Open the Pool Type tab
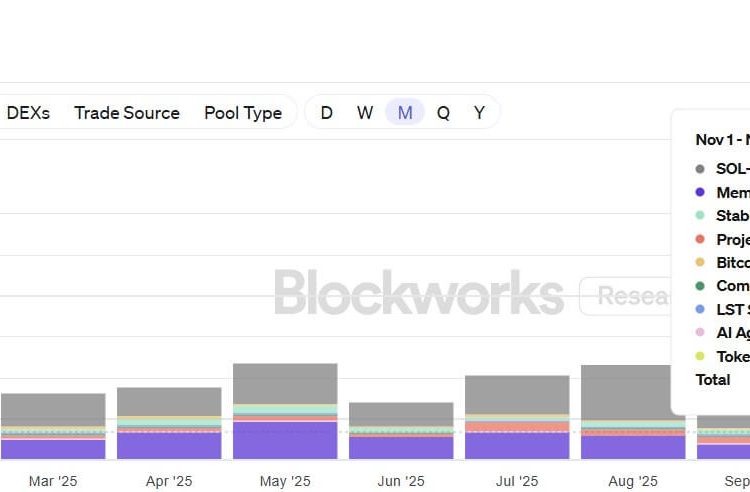 242,113
